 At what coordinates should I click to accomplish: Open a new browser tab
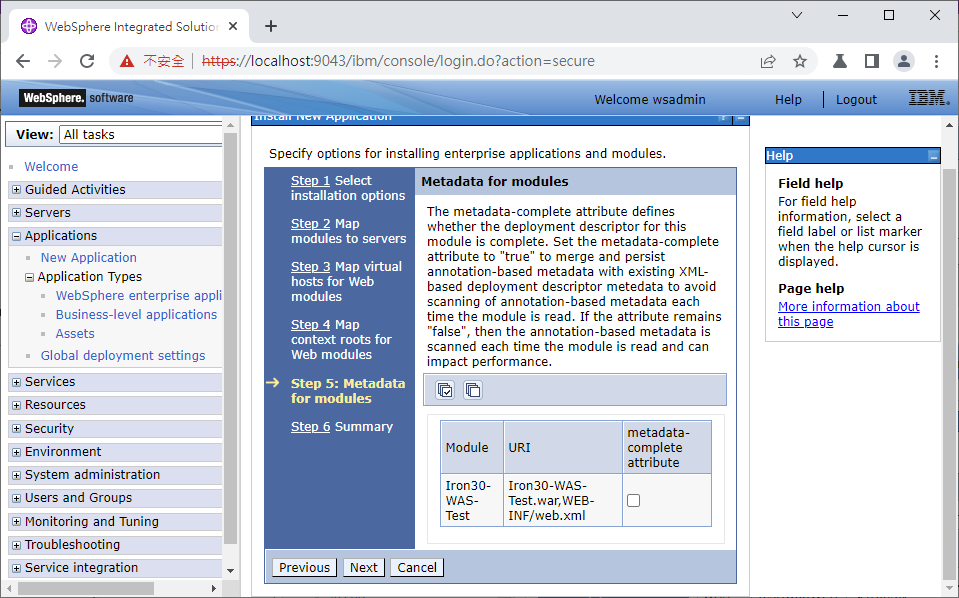pos(271,26)
